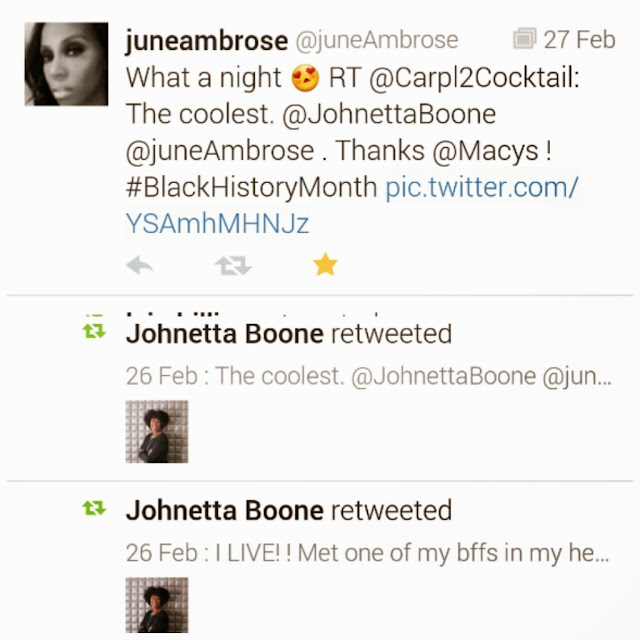This screenshot has height=640, width=640.
Task: Tap green retweet icon beside 'I LIVE' entry
Action: (94, 509)
